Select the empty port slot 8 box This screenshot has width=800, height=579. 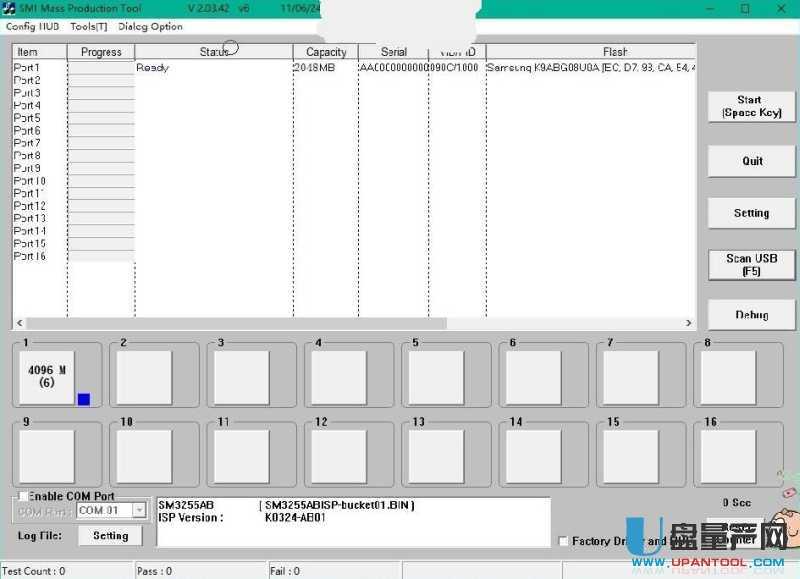728,377
